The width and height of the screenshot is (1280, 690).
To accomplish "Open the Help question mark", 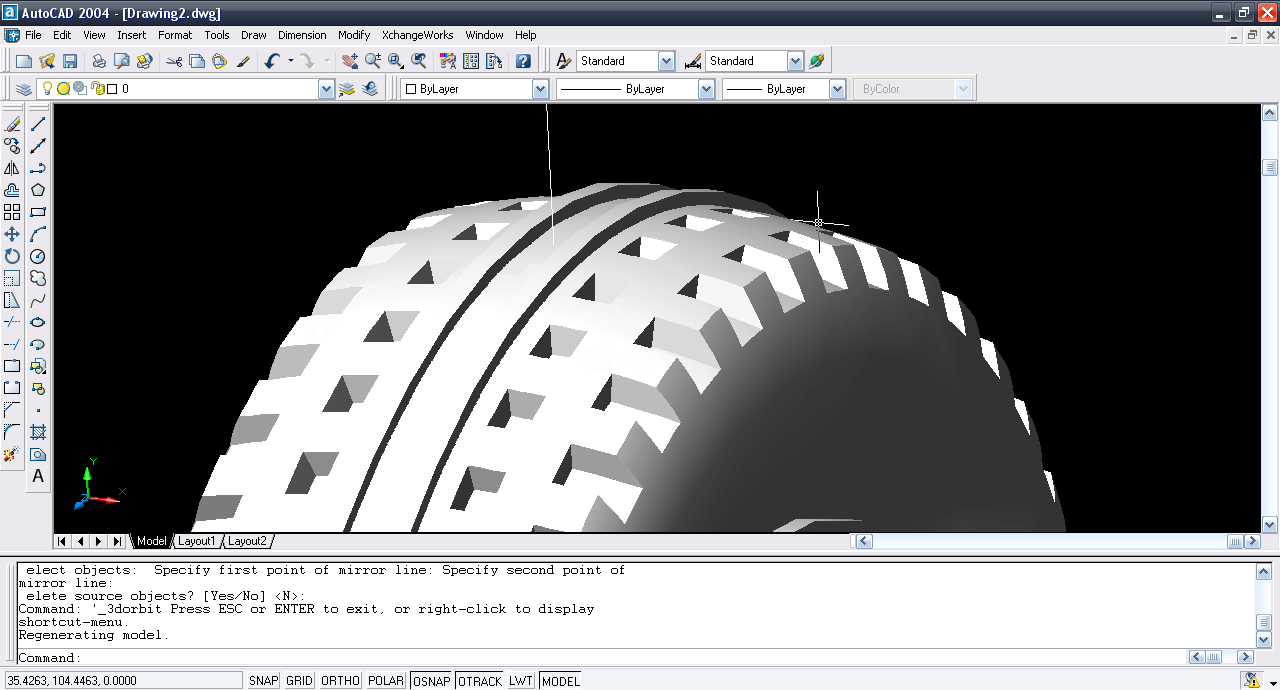I will coord(523,61).
